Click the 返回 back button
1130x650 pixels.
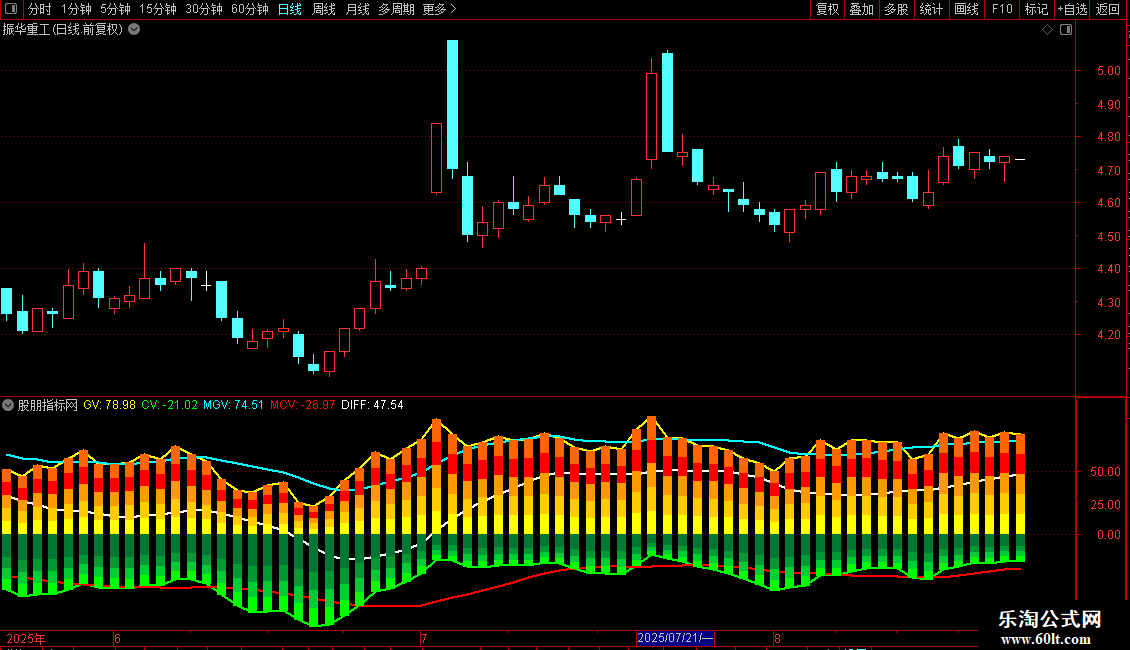pyautogui.click(x=1108, y=9)
